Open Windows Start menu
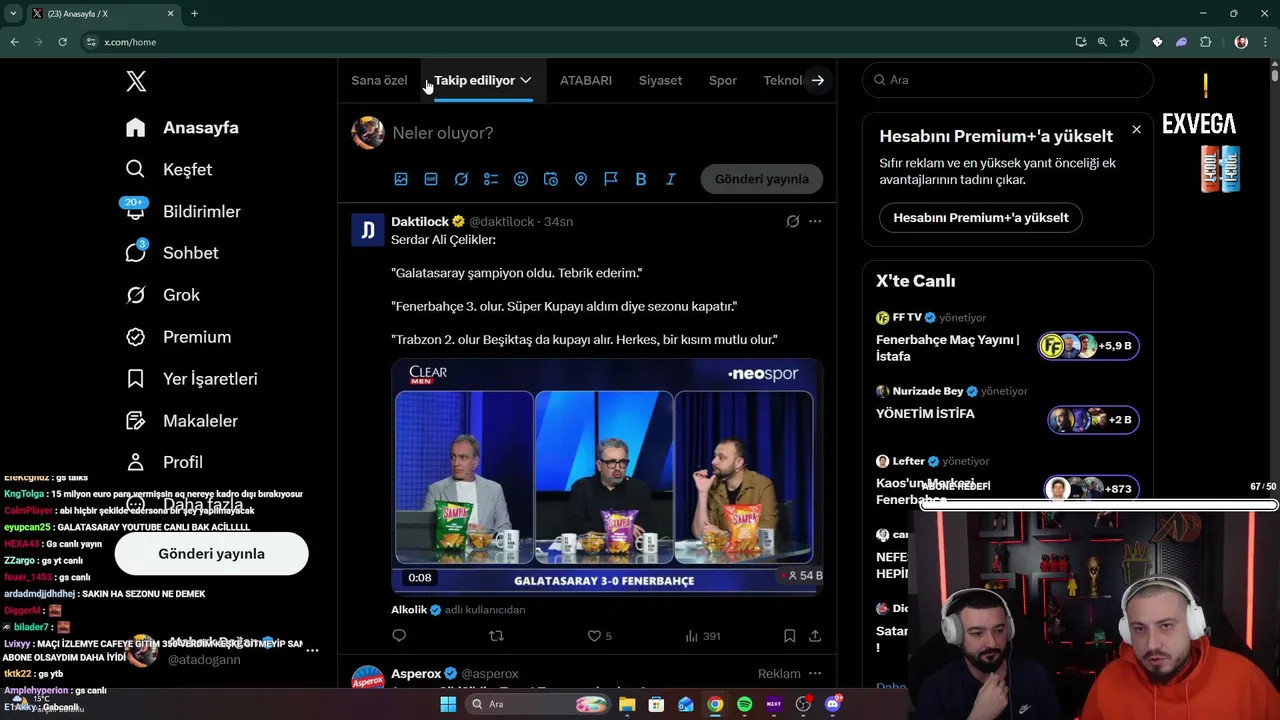 tap(448, 704)
